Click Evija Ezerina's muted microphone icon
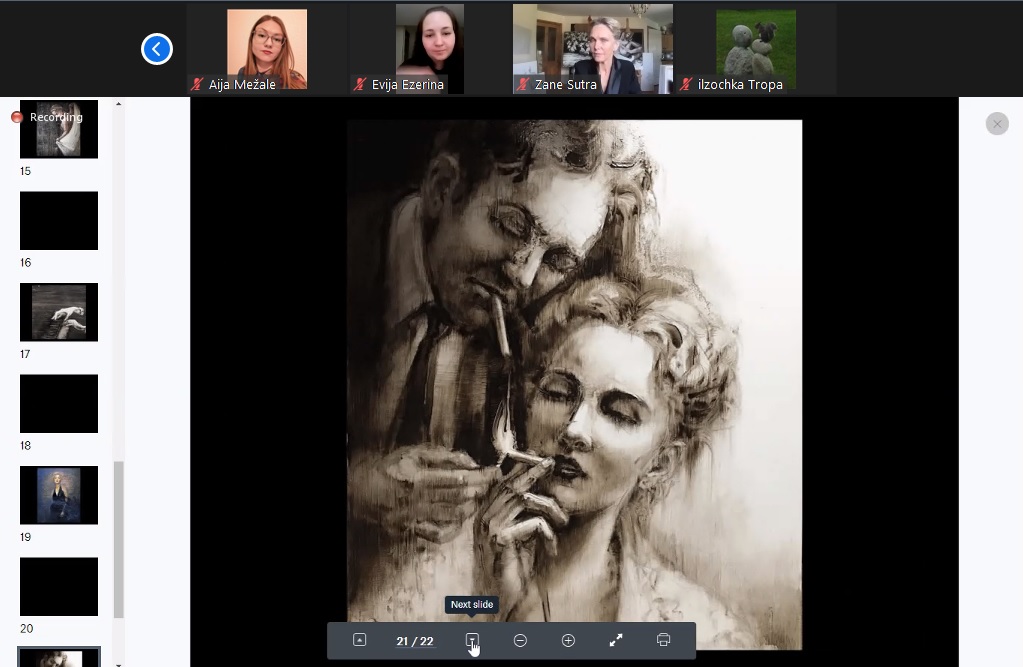1023x667 pixels. tap(360, 84)
